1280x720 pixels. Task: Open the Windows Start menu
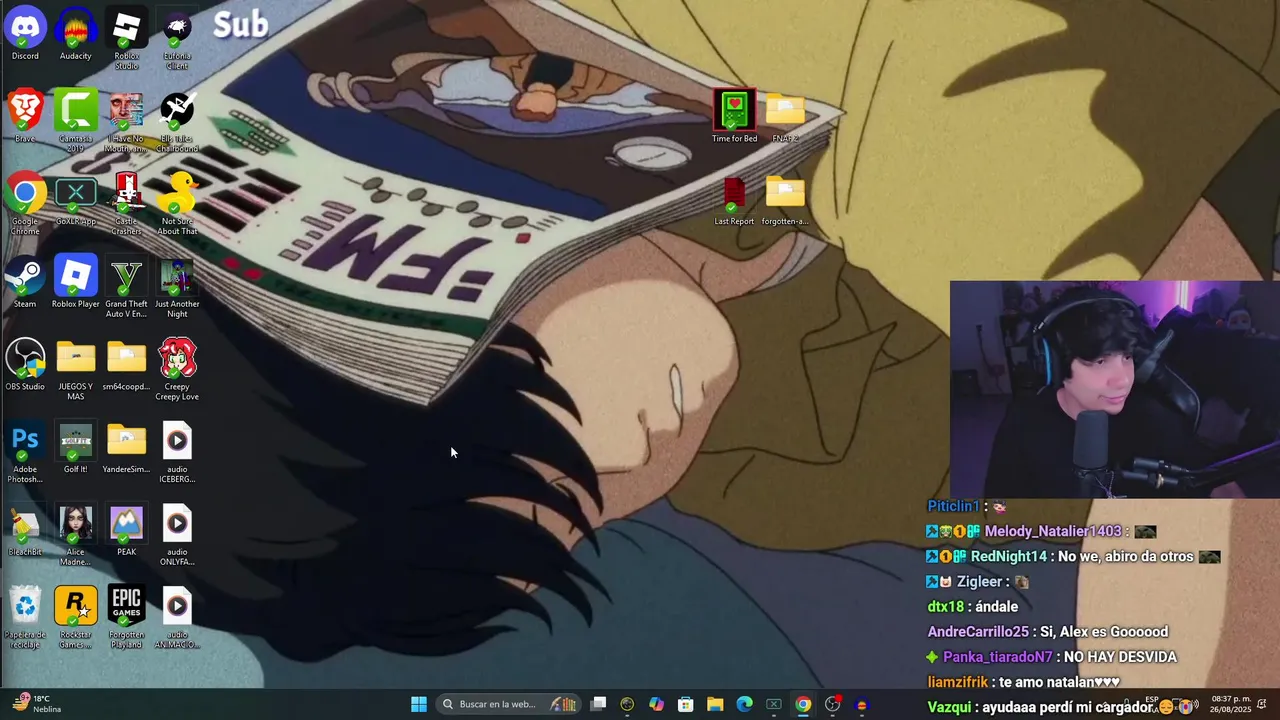point(419,704)
